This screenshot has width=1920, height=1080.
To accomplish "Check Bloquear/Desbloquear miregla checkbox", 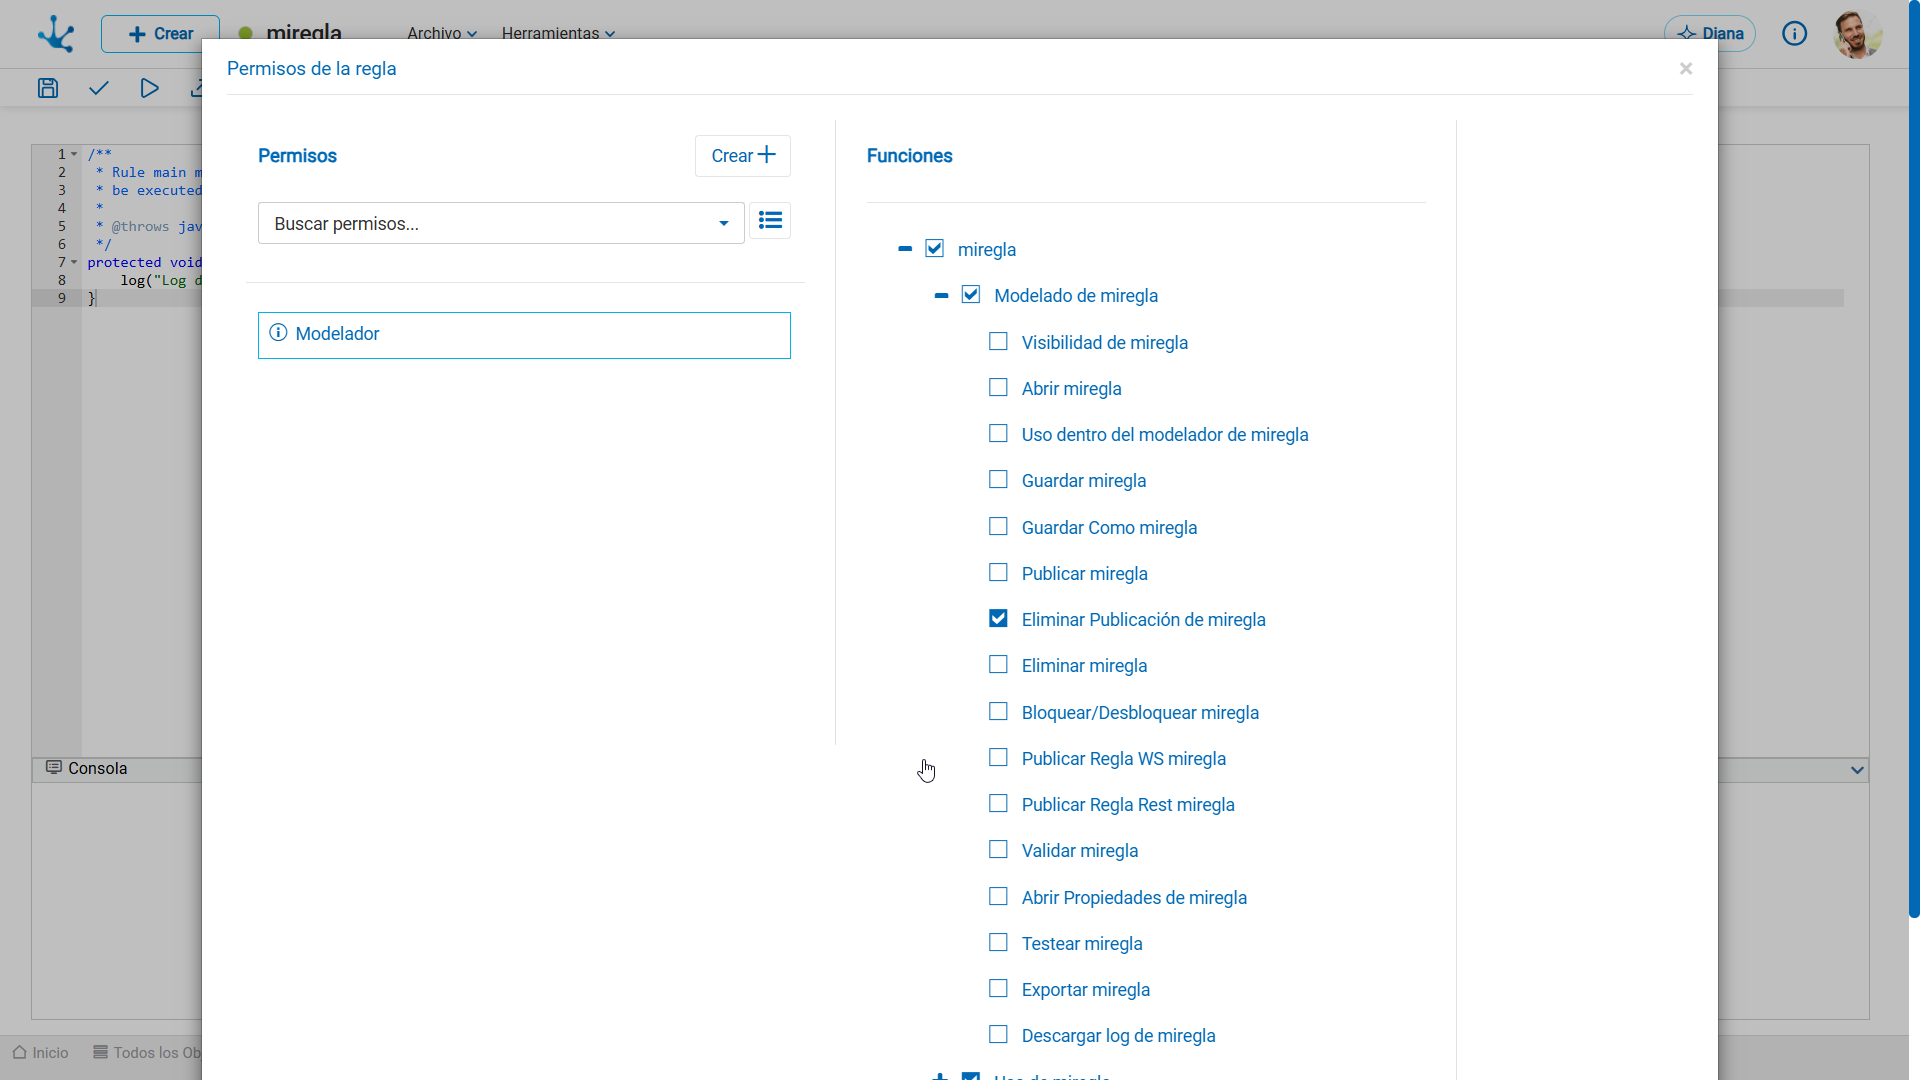I will click(x=998, y=711).
